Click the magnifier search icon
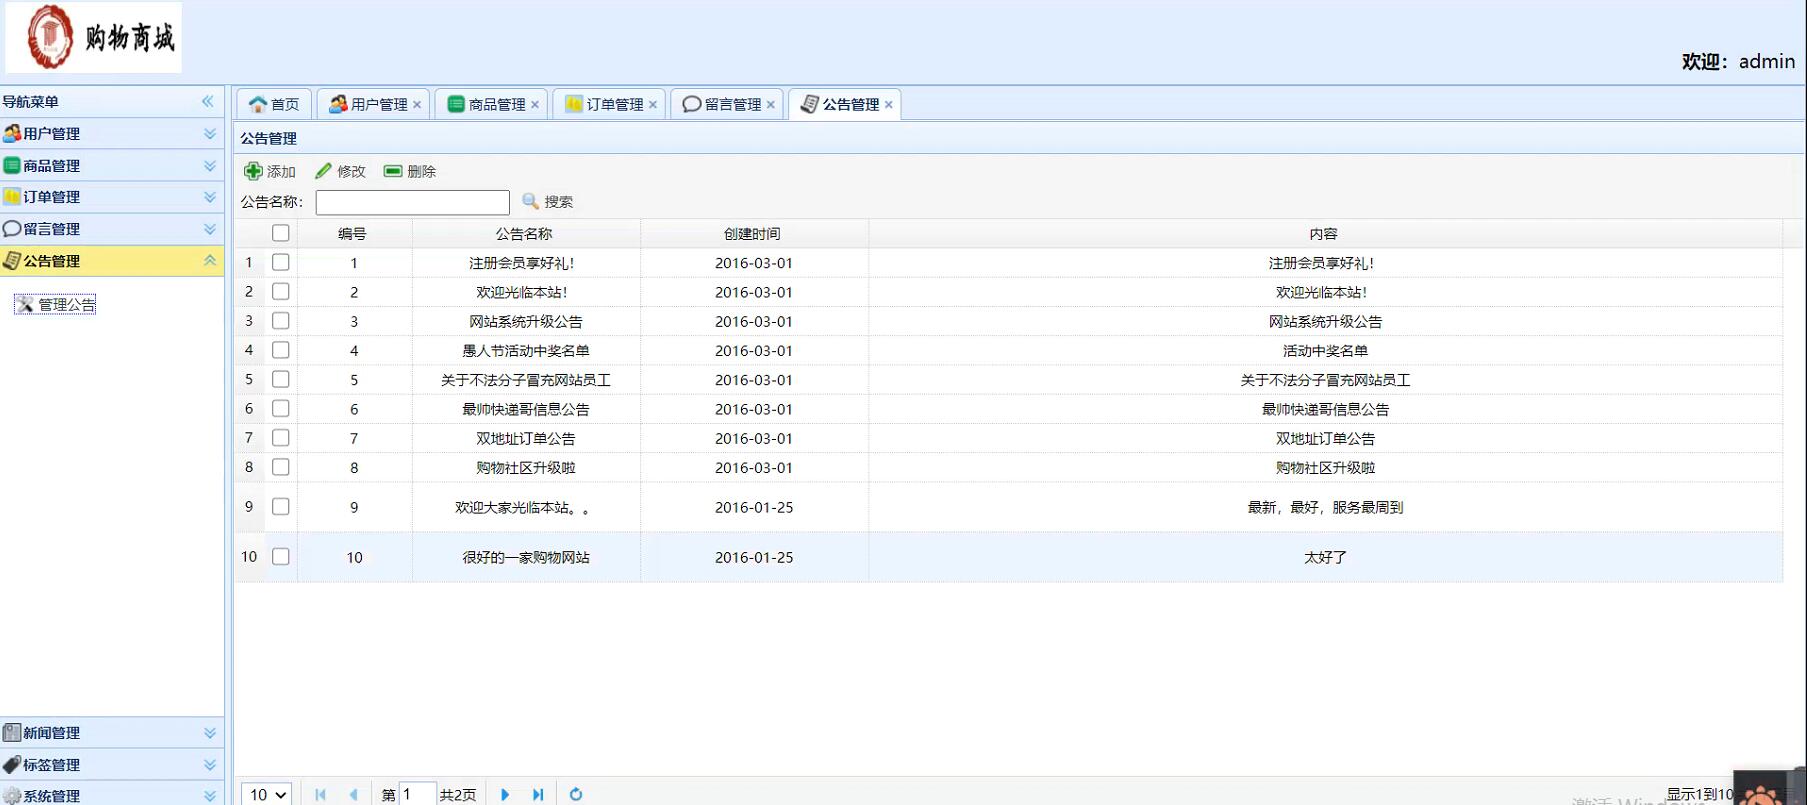 pyautogui.click(x=531, y=201)
